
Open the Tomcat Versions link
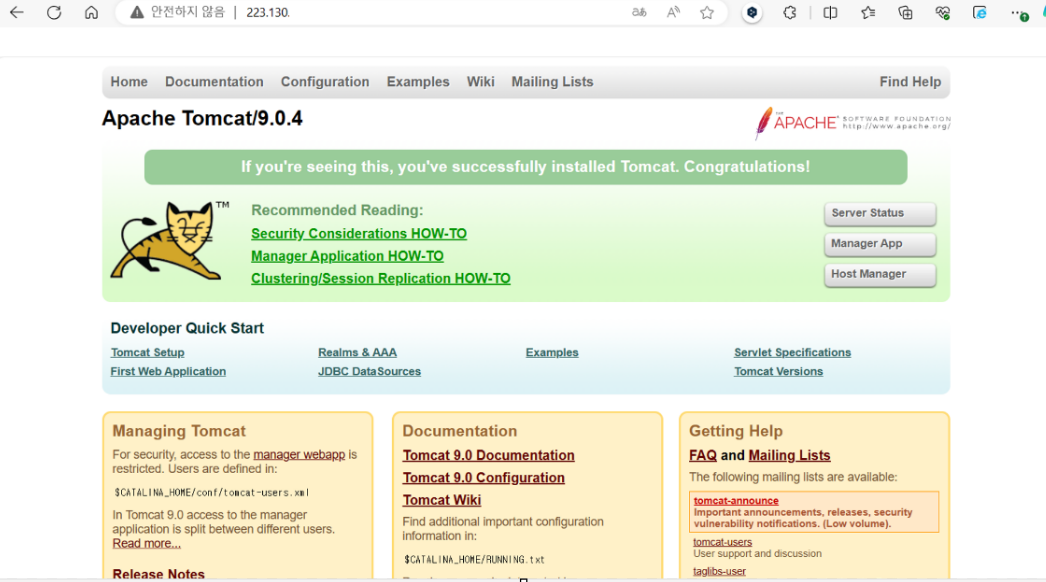[x=778, y=371]
